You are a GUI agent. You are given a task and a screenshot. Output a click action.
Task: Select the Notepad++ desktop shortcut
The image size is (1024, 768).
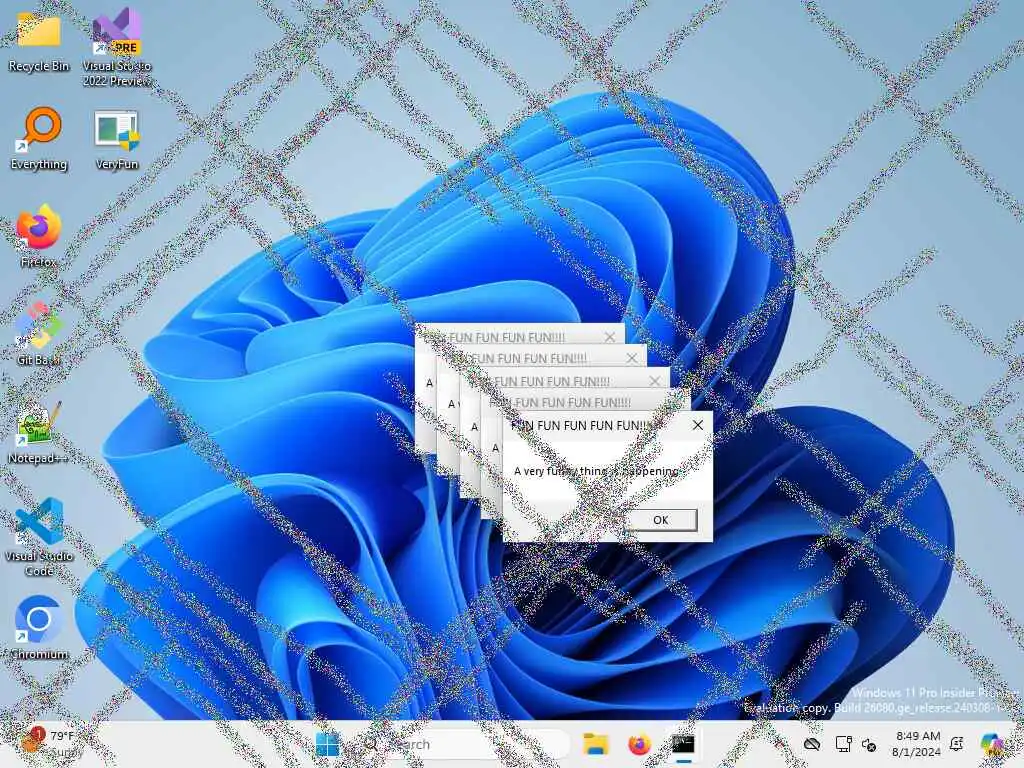click(x=39, y=432)
